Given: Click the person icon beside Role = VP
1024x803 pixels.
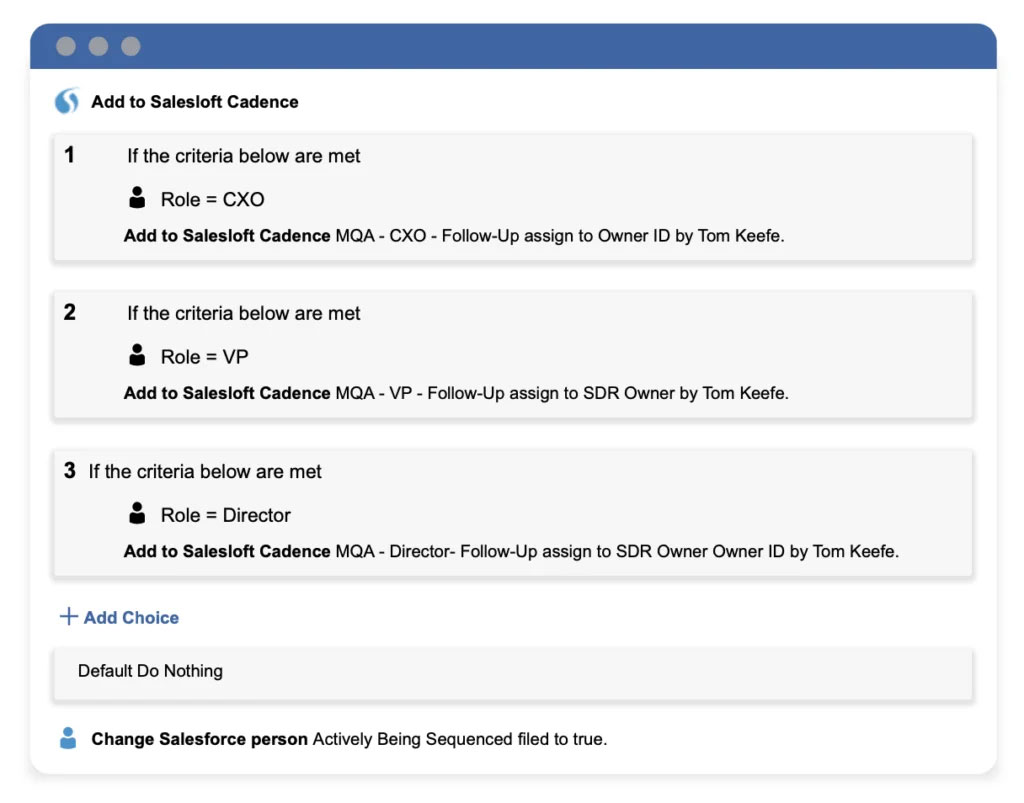Looking at the screenshot, I should 138,355.
